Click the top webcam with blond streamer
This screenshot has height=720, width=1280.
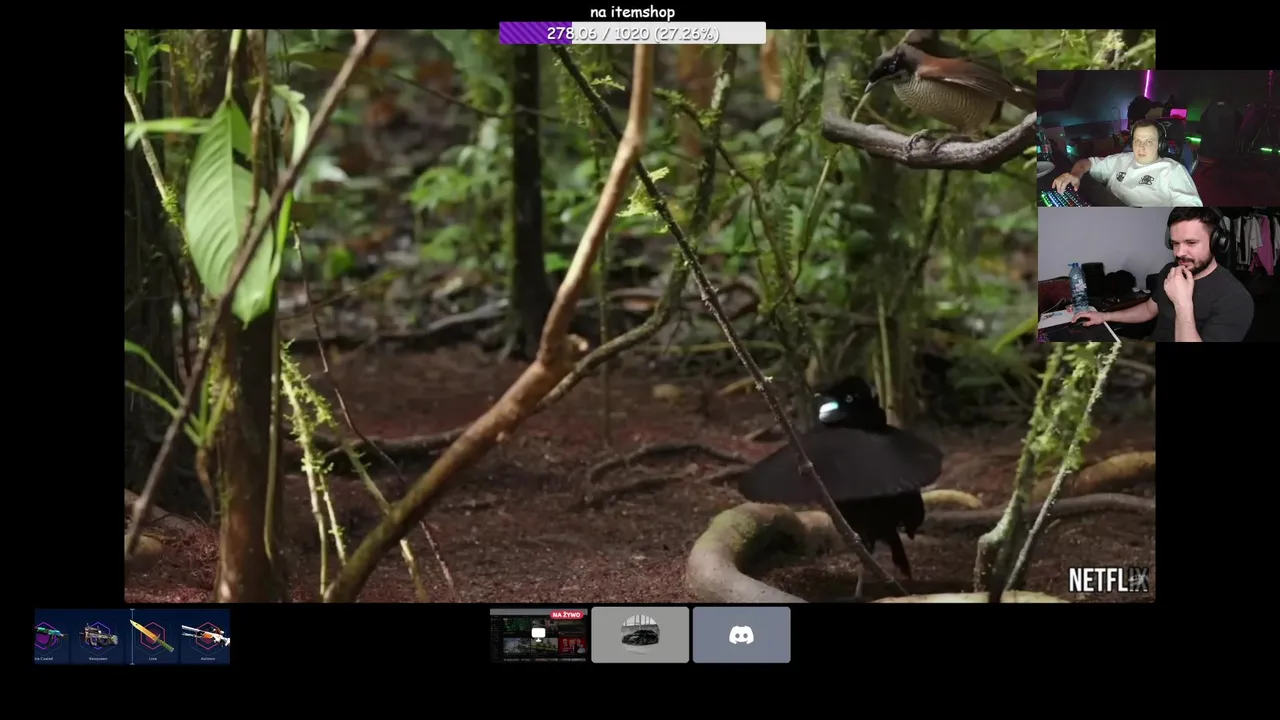1158,138
